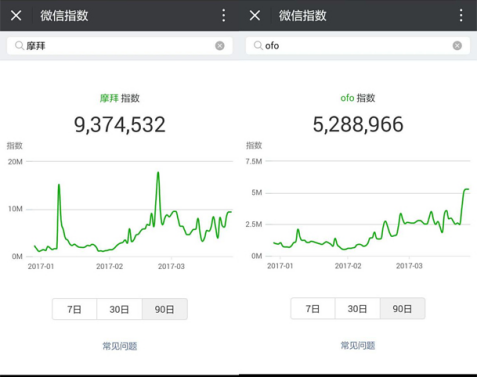
Task: Select the 30日 range in the 摩拜 chart
Action: coord(119,309)
